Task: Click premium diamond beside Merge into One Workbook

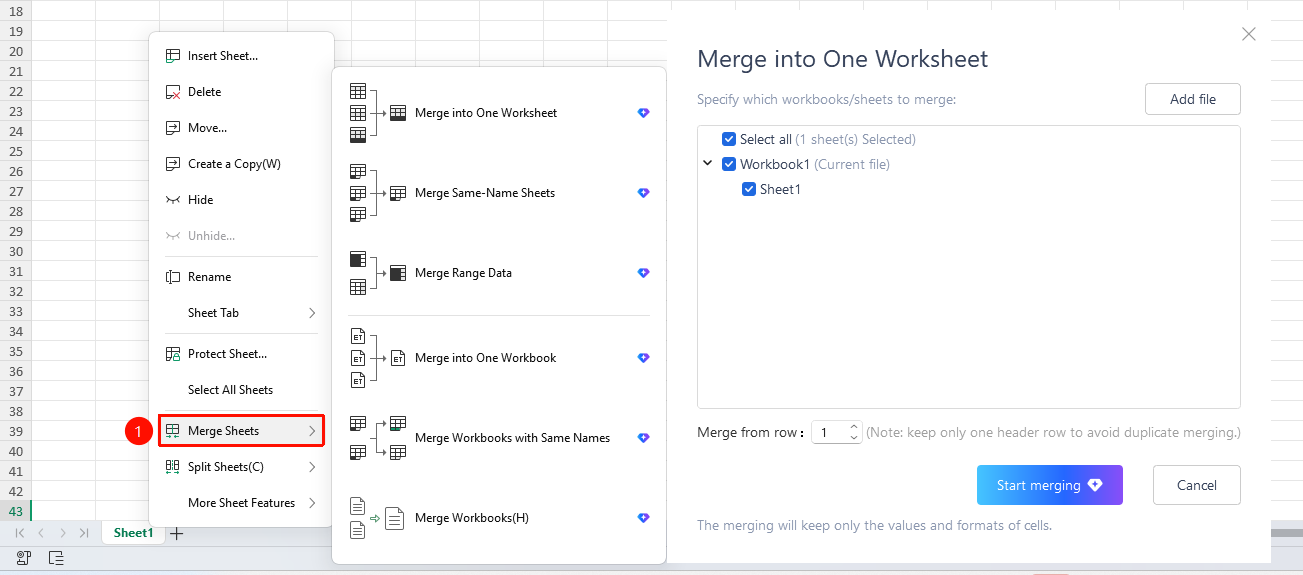Action: [644, 358]
